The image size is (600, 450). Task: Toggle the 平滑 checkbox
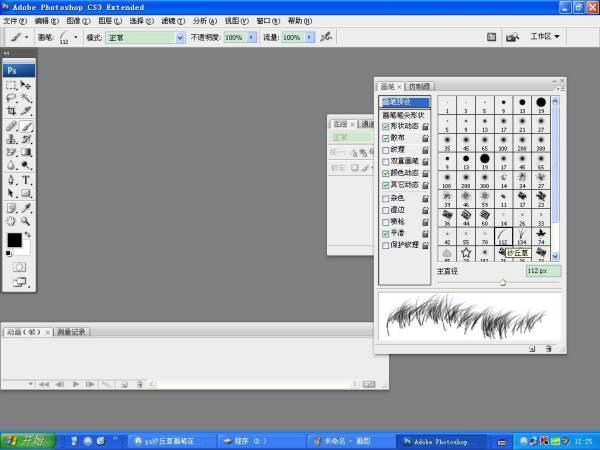tap(386, 233)
